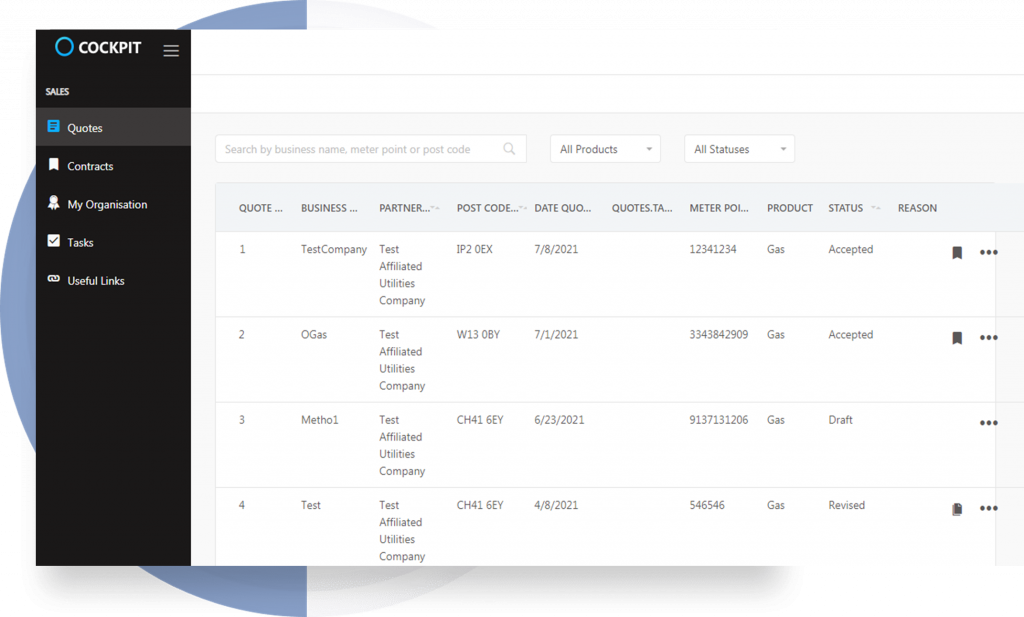This screenshot has height=617, width=1024.
Task: Click meter point 546546
Action: 707,505
